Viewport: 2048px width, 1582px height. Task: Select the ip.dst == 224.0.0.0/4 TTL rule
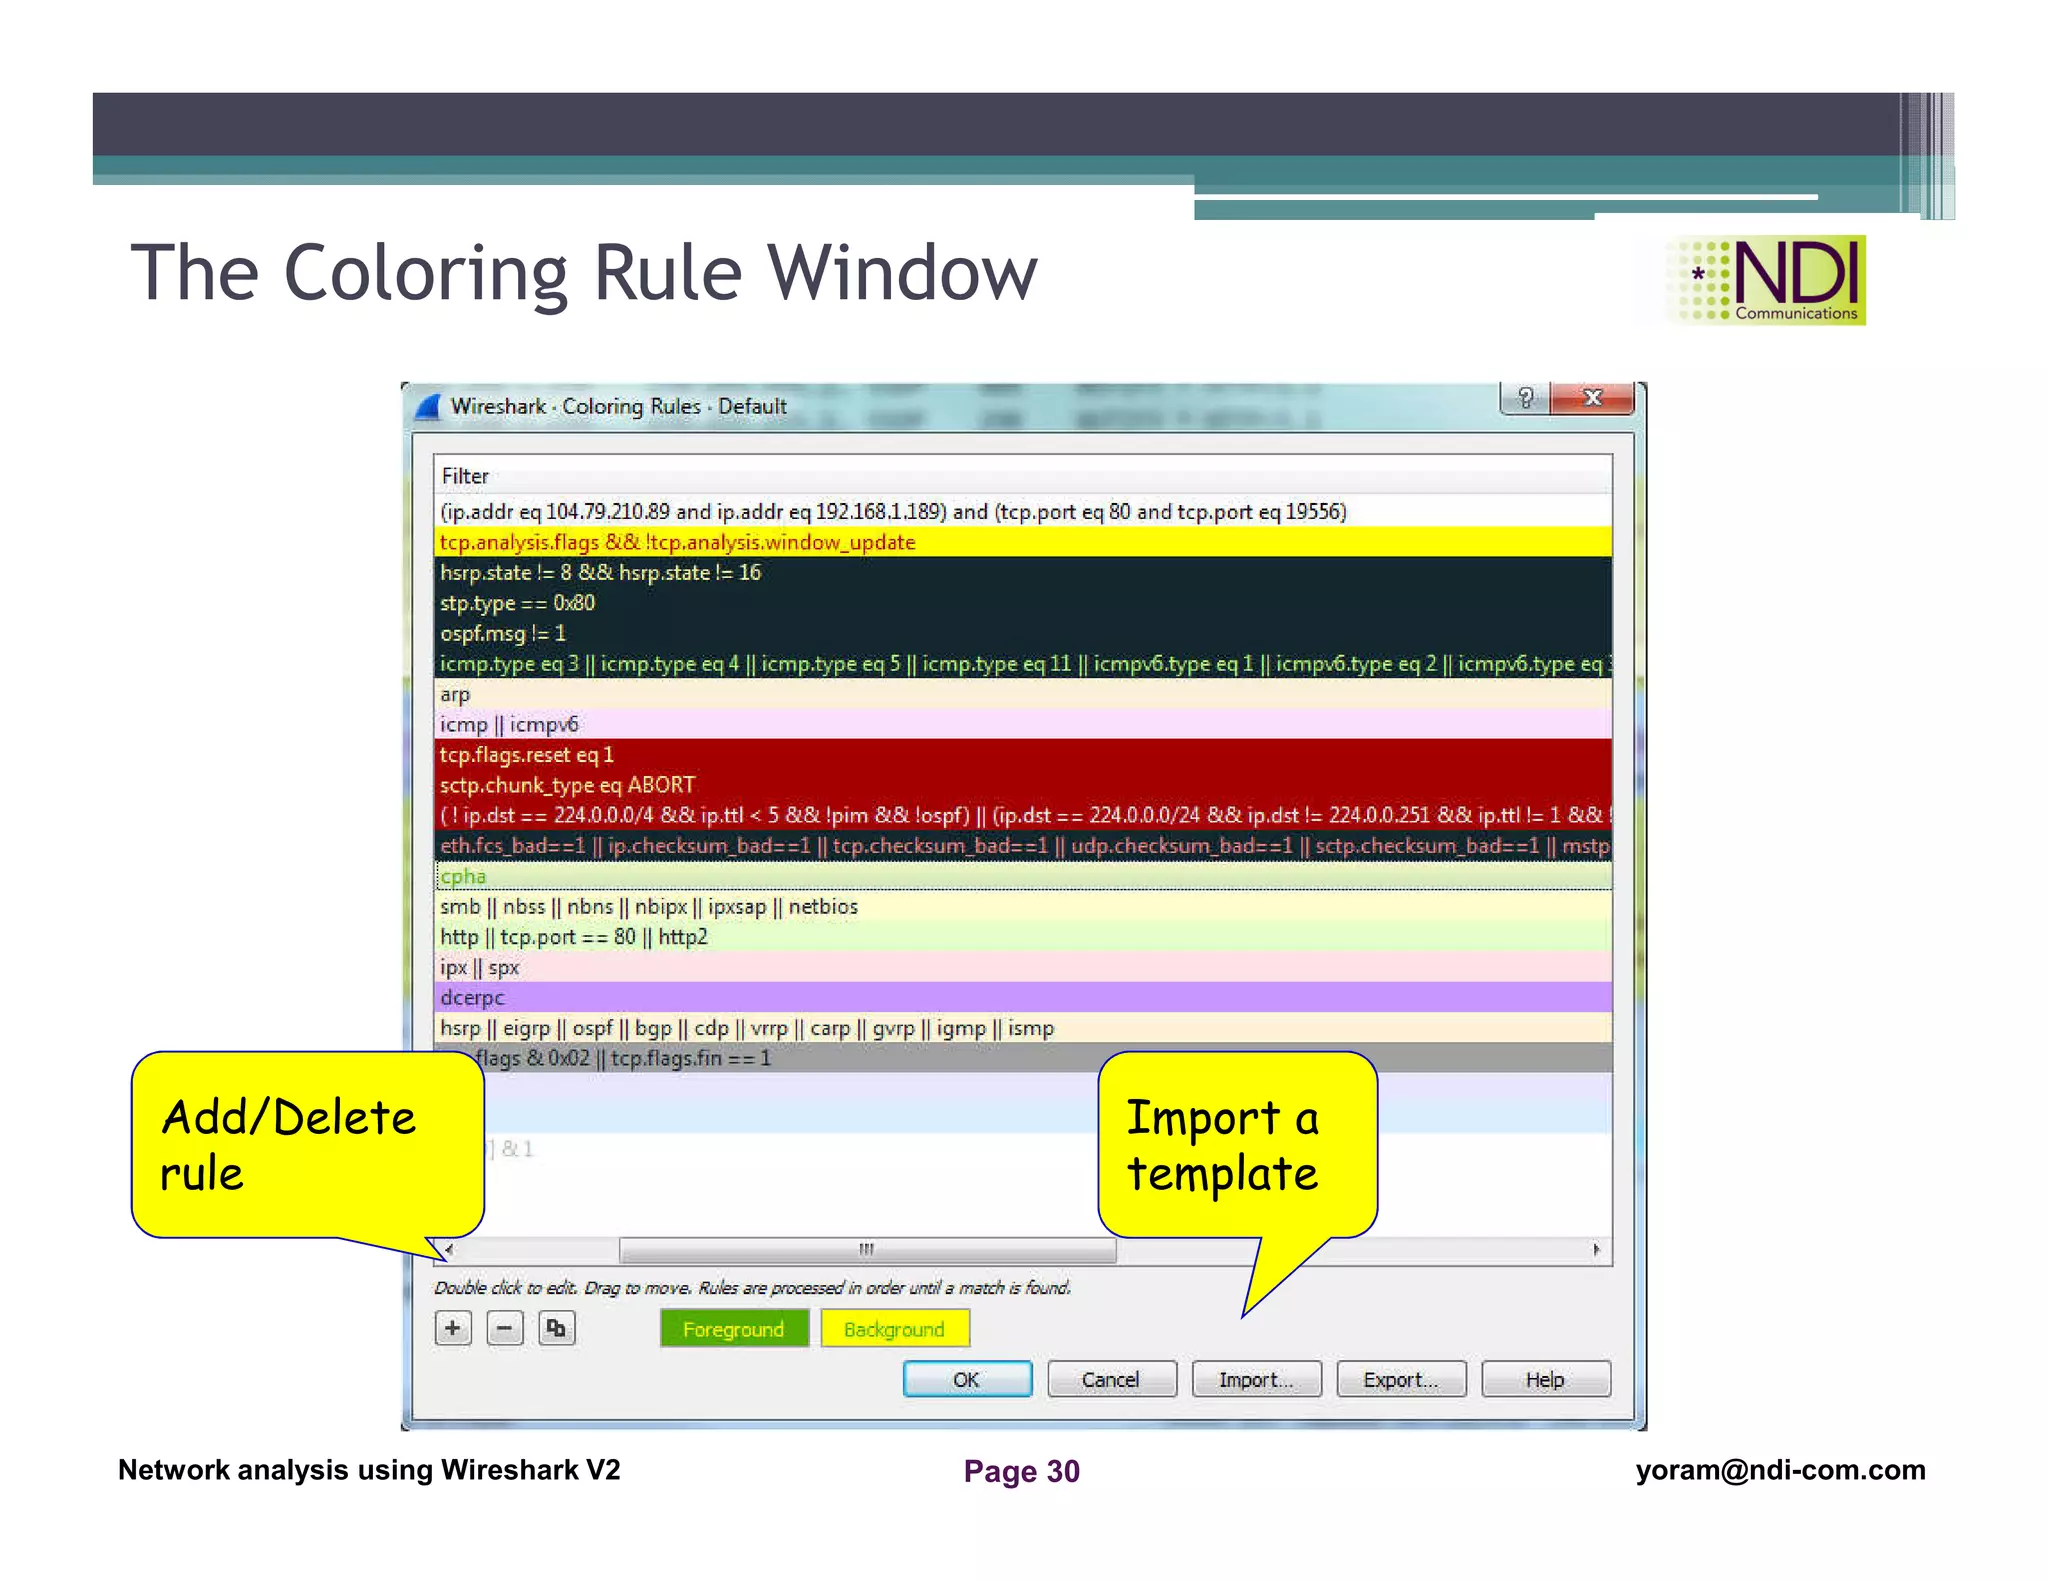[x=1023, y=815]
